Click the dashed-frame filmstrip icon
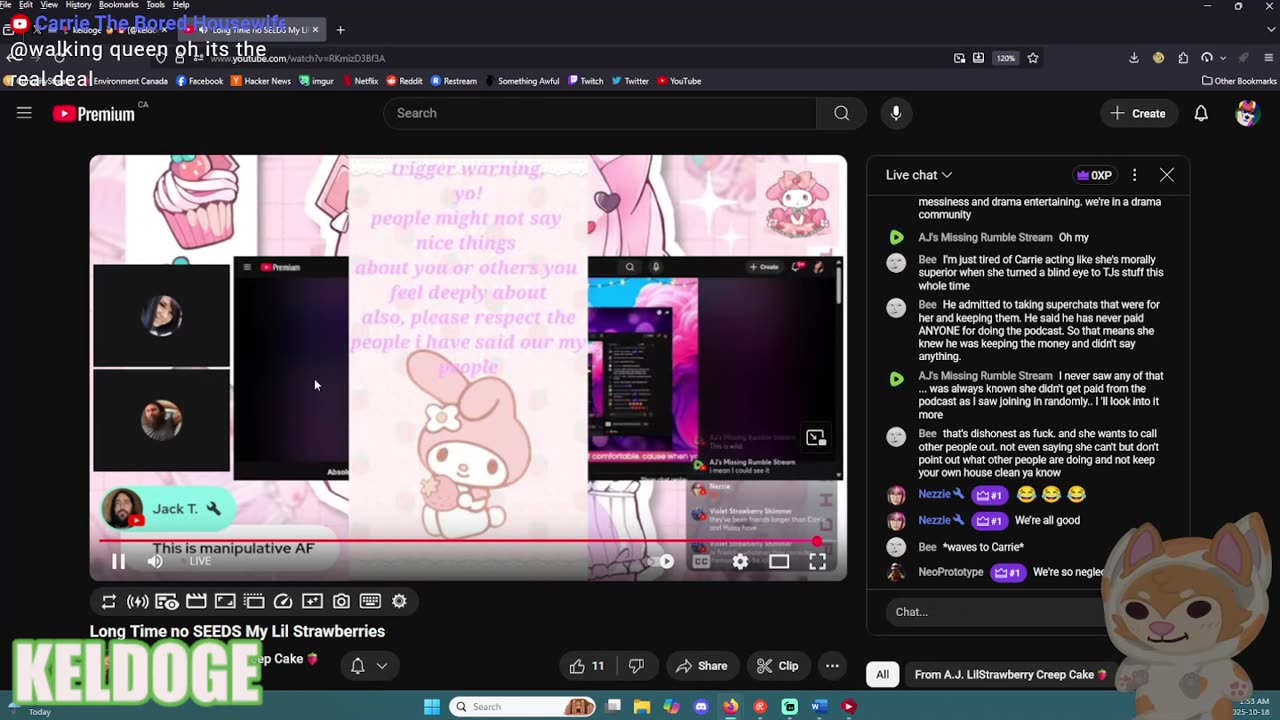The height and width of the screenshot is (720, 1280). [254, 601]
